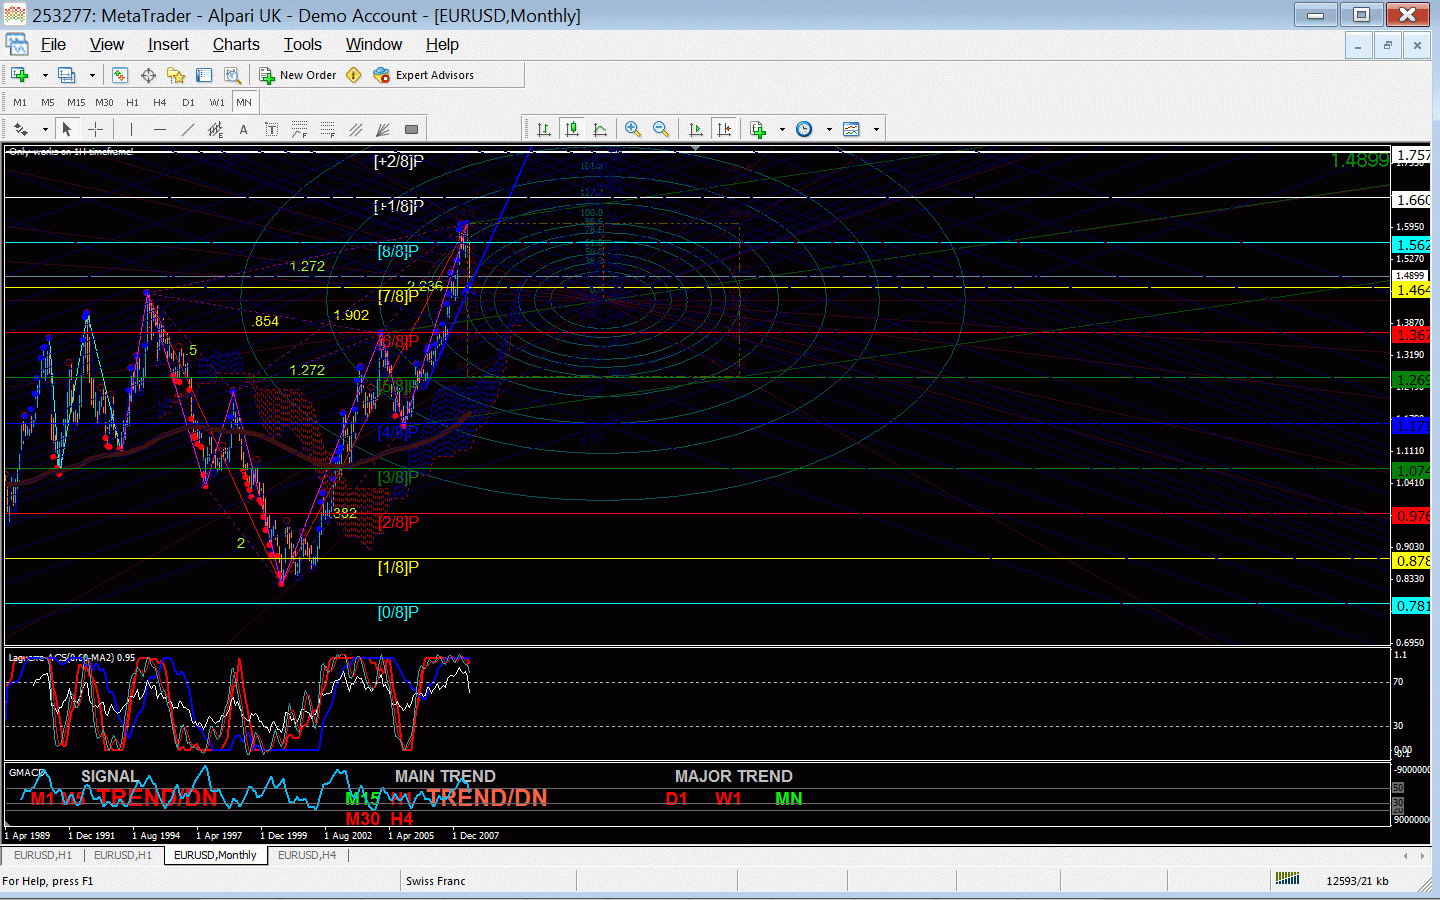Image resolution: width=1440 pixels, height=900 pixels.
Task: Switch to M5 timeframe
Action: [48, 102]
